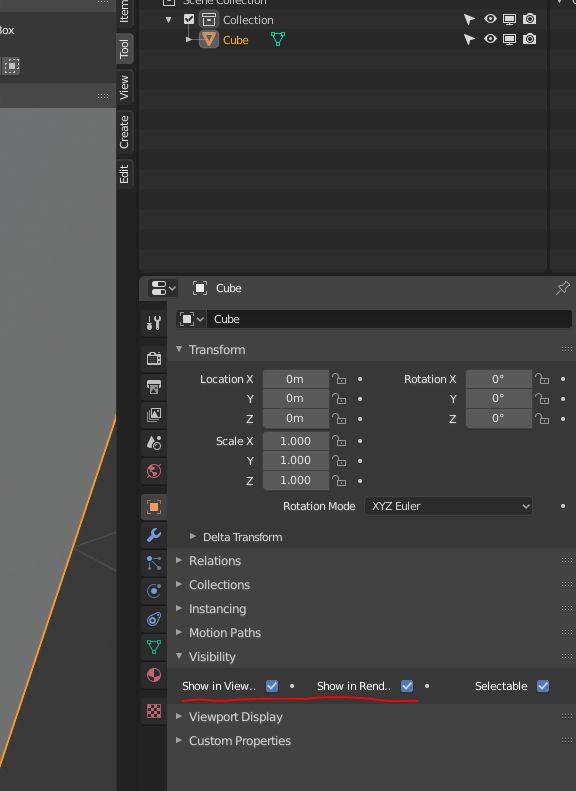Expand the Viewport Display panel
576x791 pixels.
coord(179,716)
